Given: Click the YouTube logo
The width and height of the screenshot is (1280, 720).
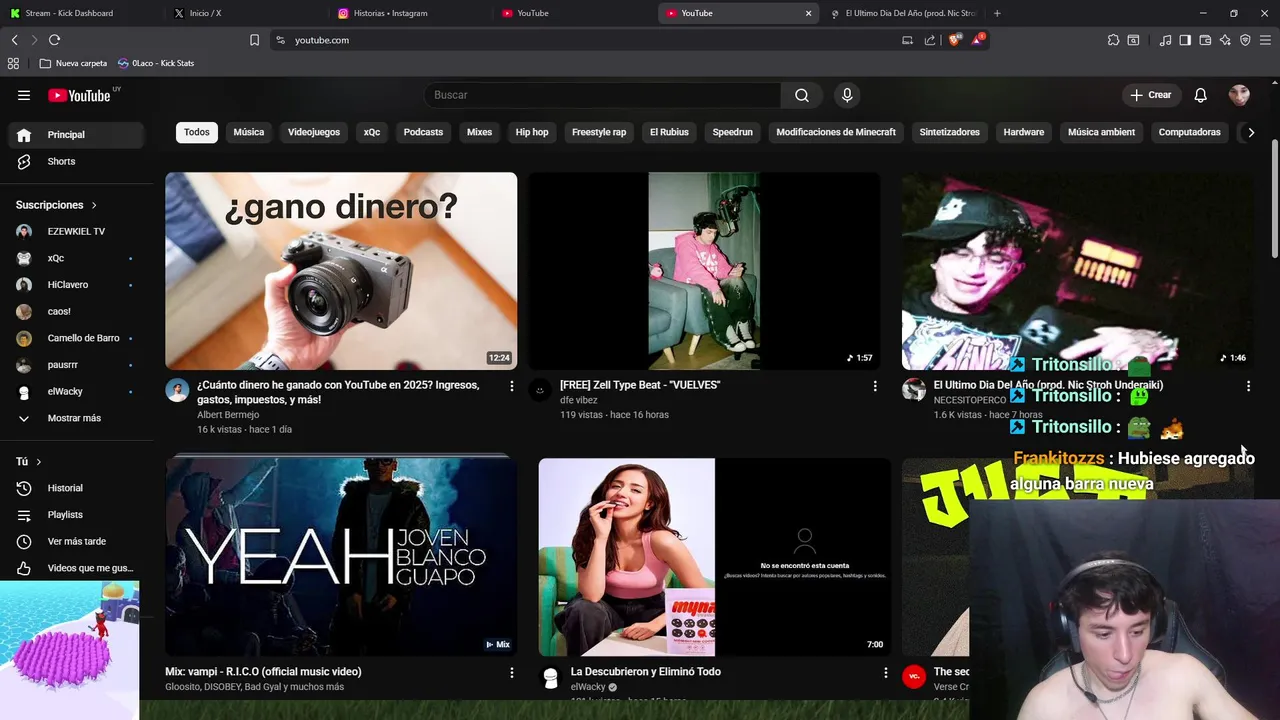Looking at the screenshot, I should coord(79,95).
